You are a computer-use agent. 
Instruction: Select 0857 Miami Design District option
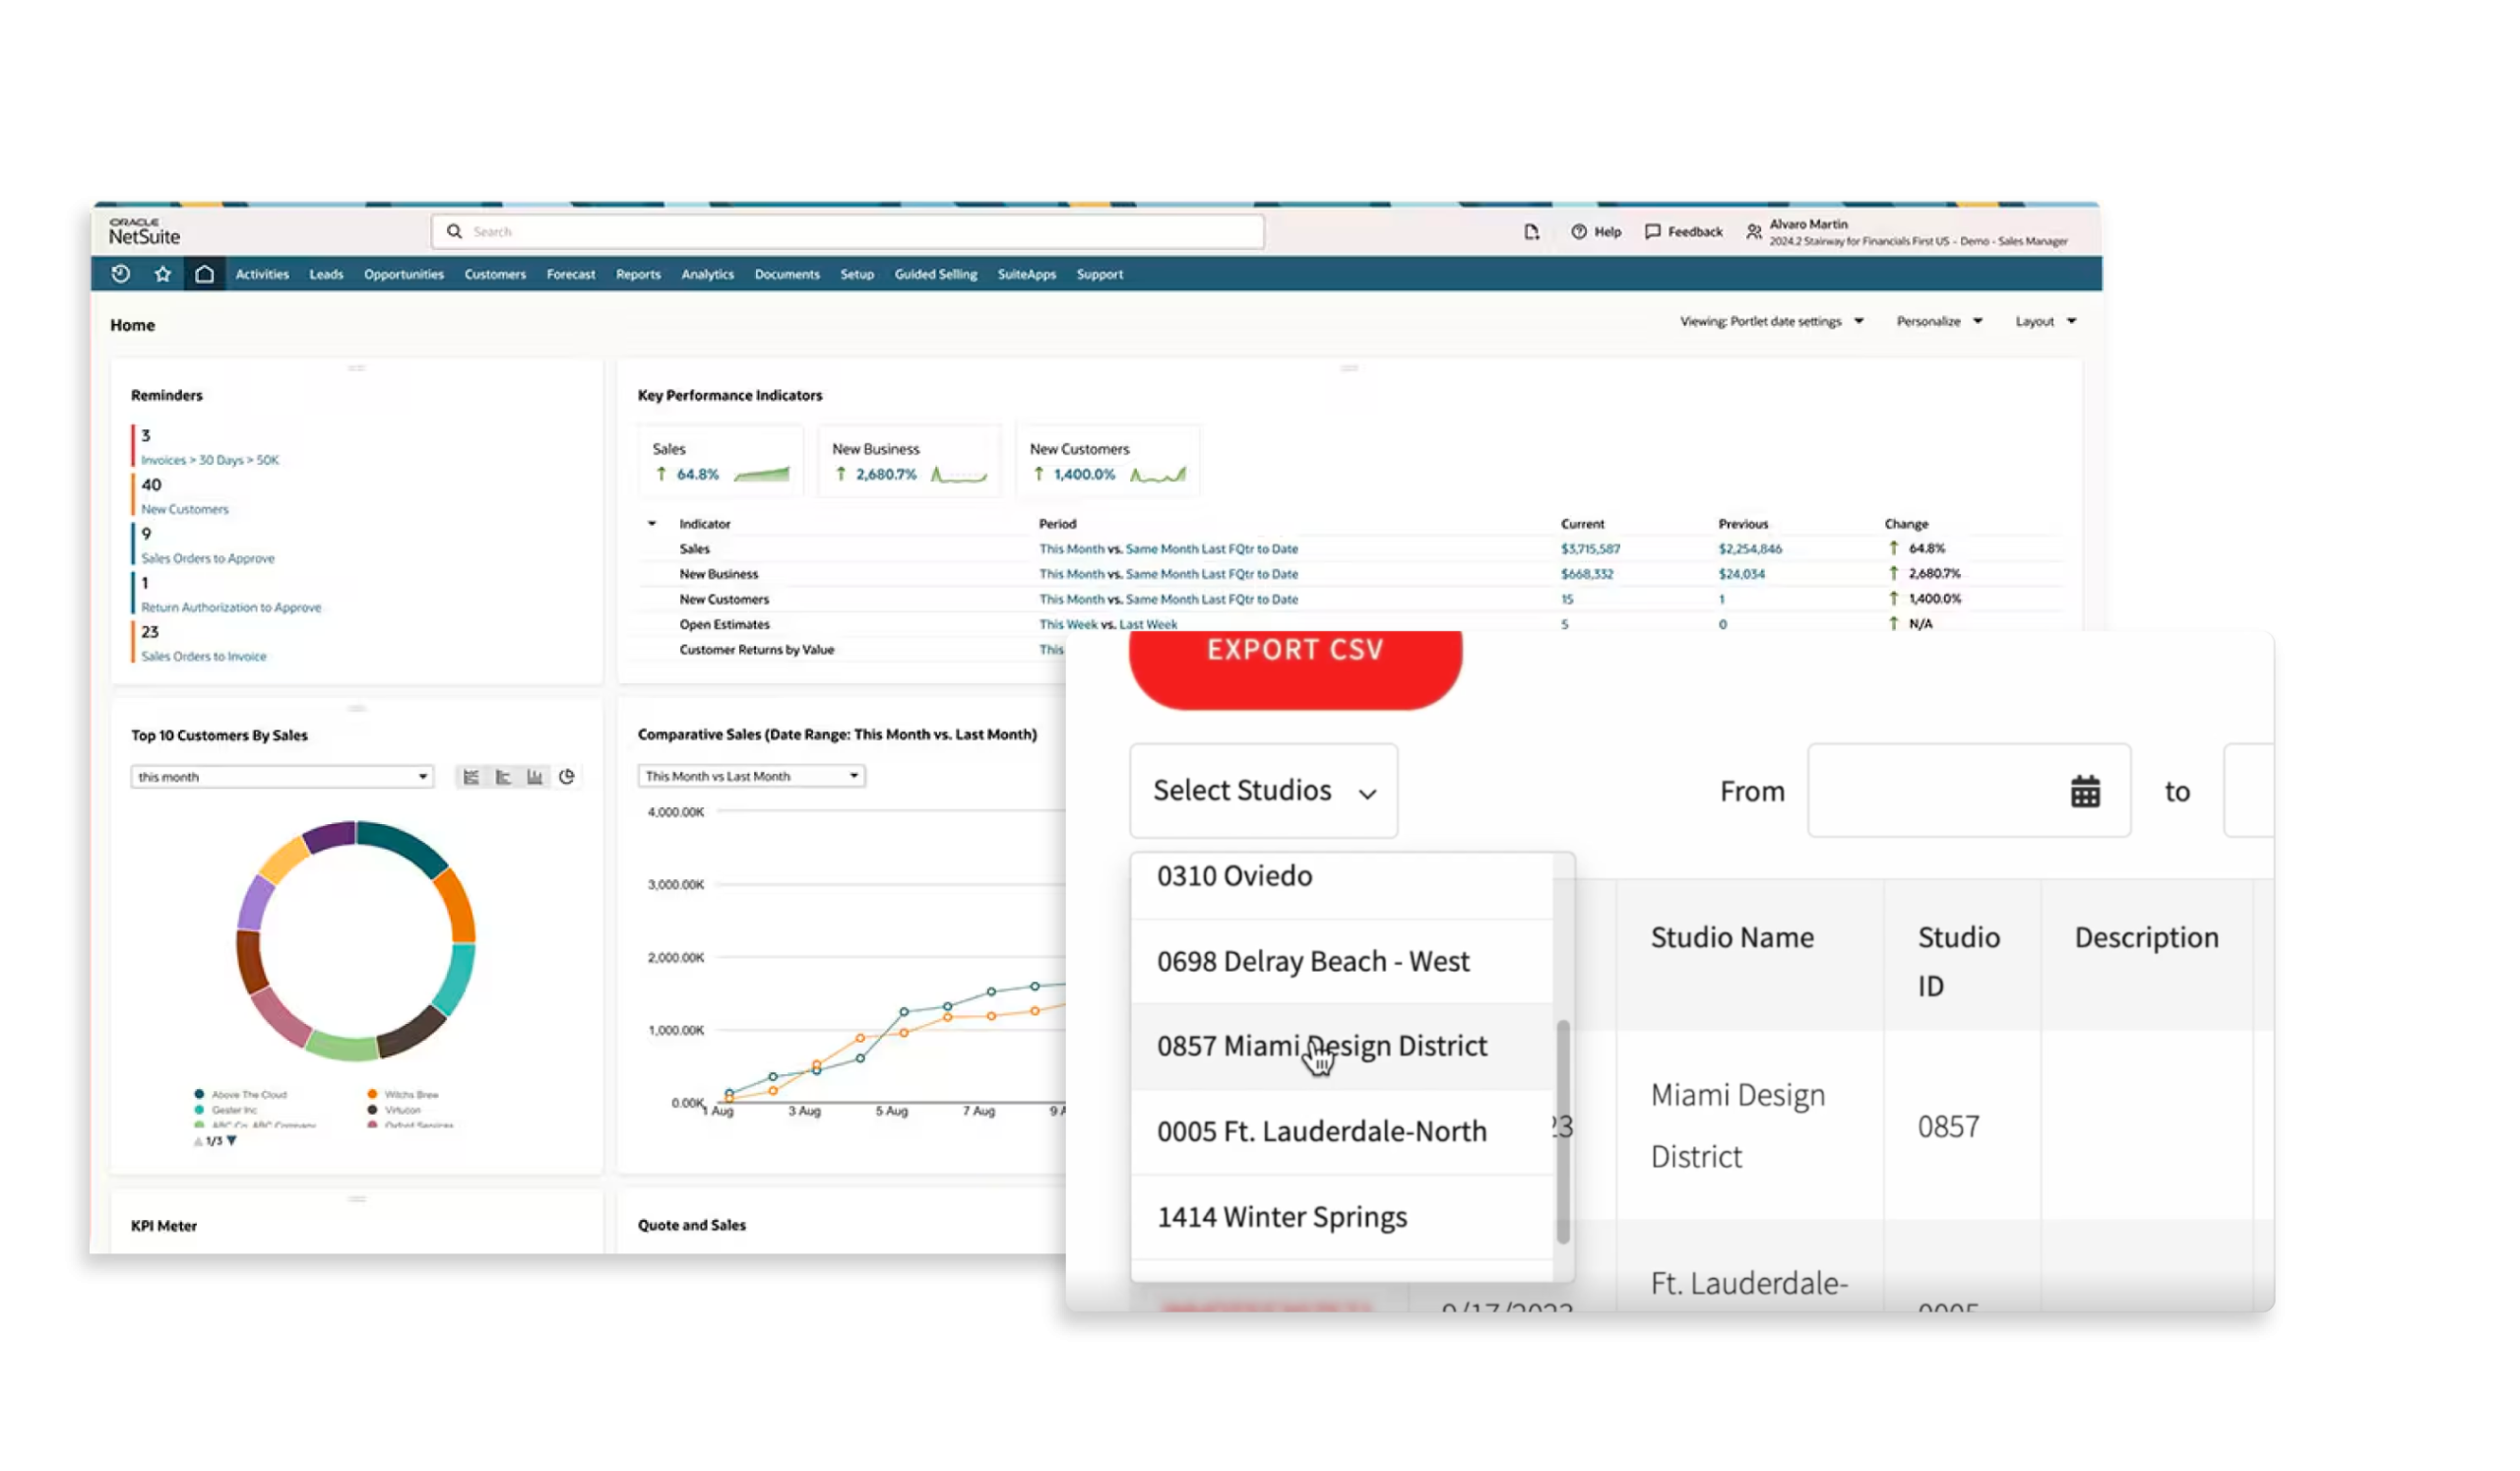(1322, 1046)
